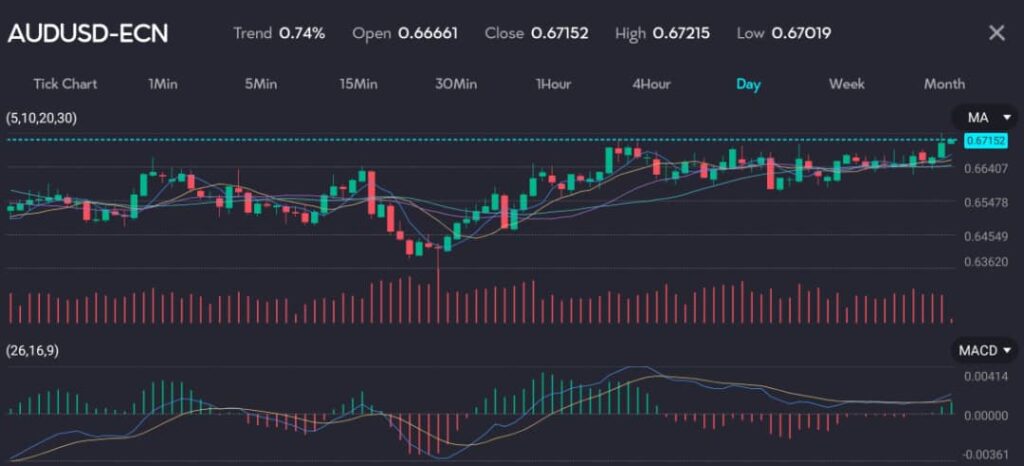Switch to the Tick Chart timeframe
Image resolution: width=1024 pixels, height=466 pixels.
[65, 84]
